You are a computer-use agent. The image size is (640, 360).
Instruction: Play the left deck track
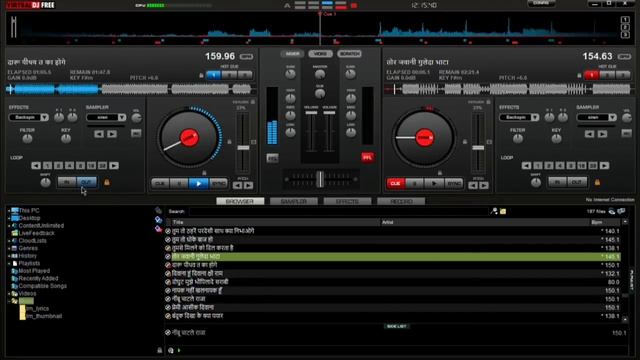pos(198,184)
